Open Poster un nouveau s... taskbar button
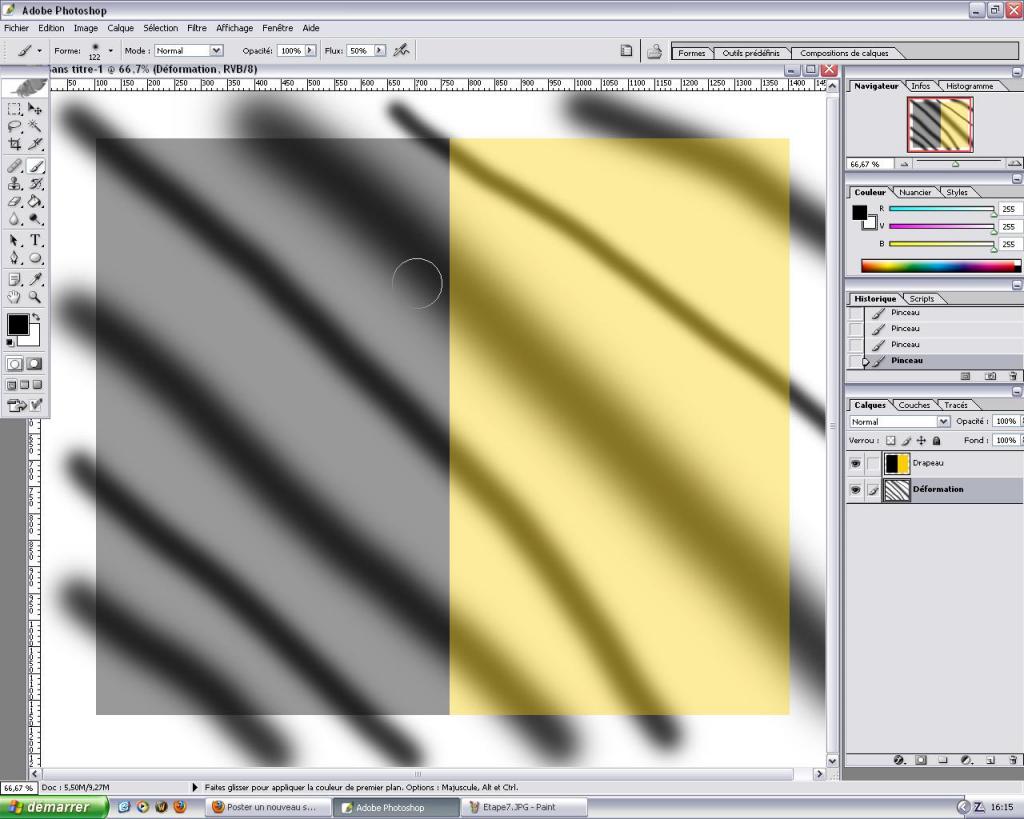The width and height of the screenshot is (1024, 819). point(268,807)
